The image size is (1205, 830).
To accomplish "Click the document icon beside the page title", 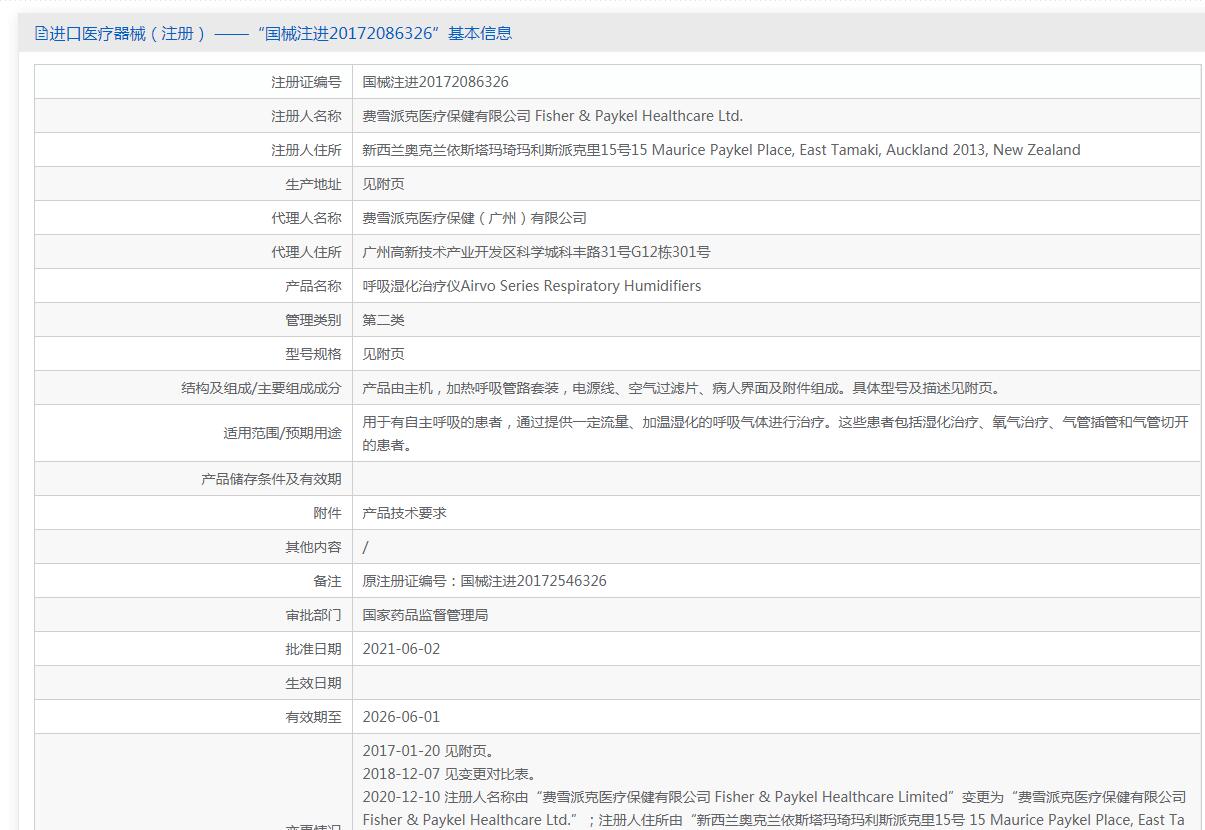I will pos(41,34).
